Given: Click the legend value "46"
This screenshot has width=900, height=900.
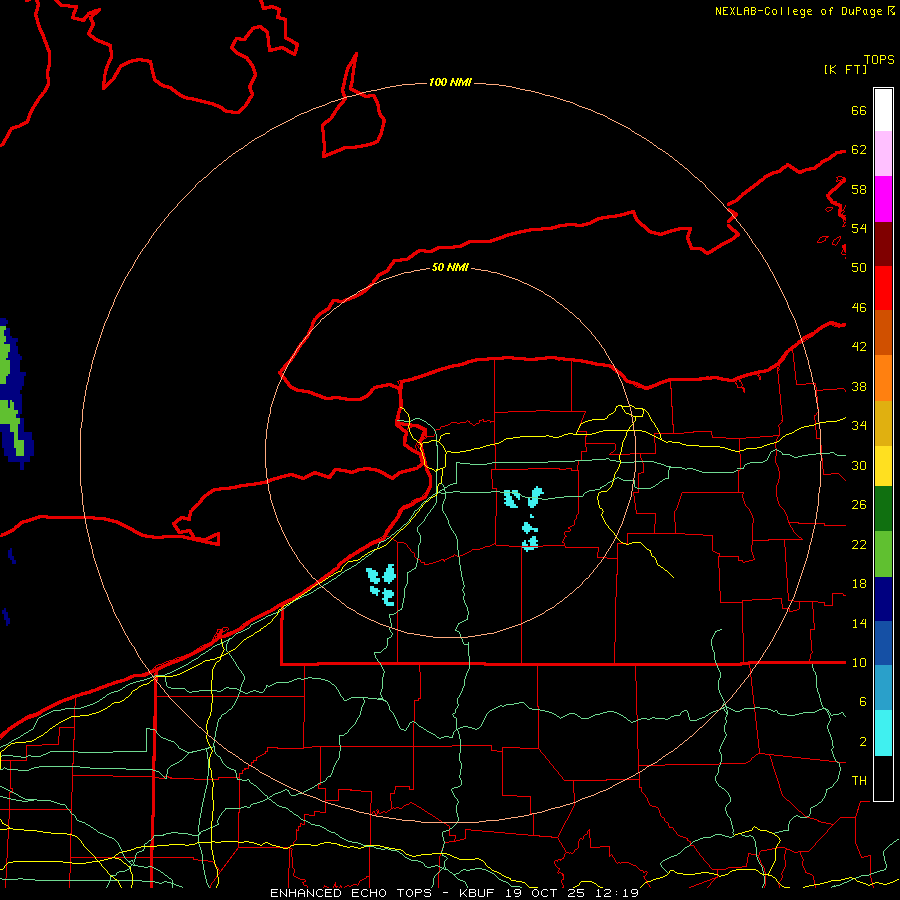Looking at the screenshot, I should pos(859,308).
